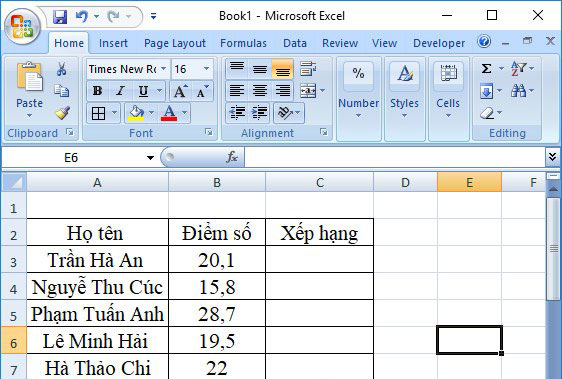
Task: Click inside the formula bar input
Action: tap(395, 157)
